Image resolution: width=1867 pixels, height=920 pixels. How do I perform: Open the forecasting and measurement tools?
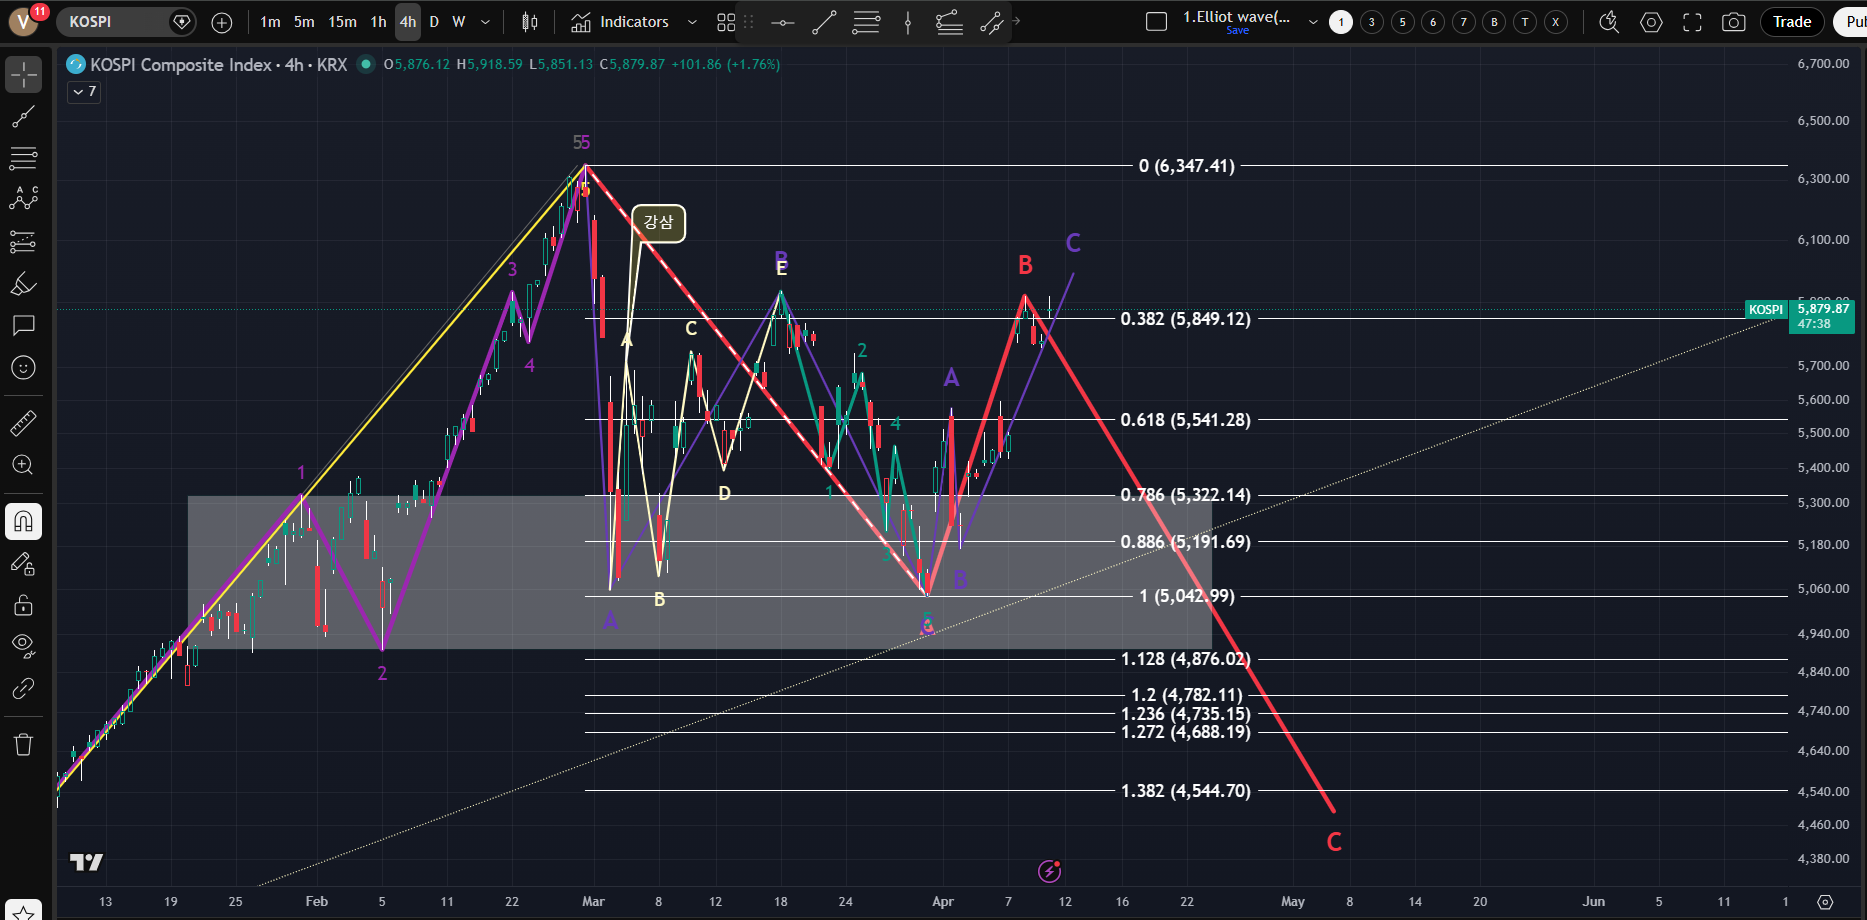point(24,241)
